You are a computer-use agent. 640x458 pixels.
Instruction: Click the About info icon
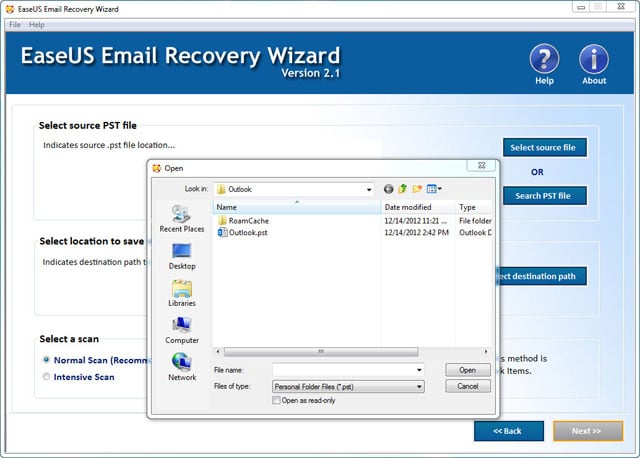point(594,60)
